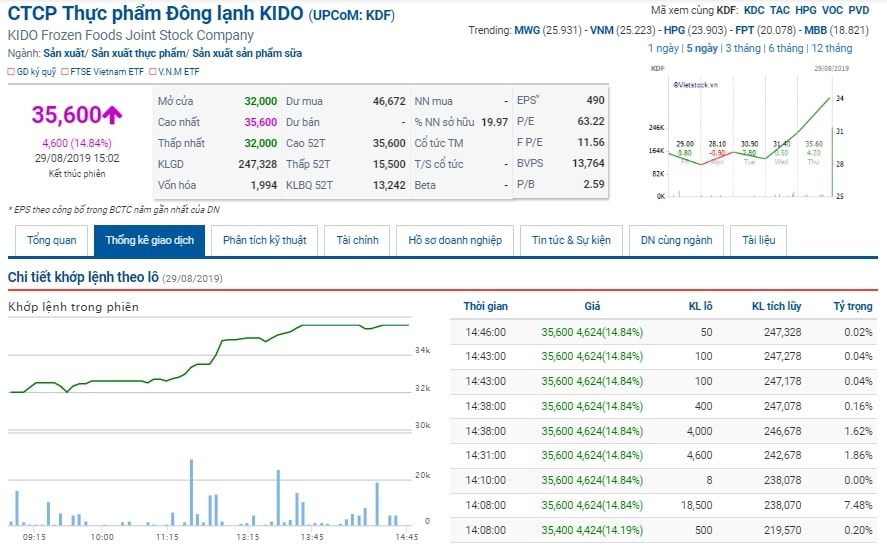Toggle the V.N.M ETF checkbox
887x546 pixels.
pos(153,72)
